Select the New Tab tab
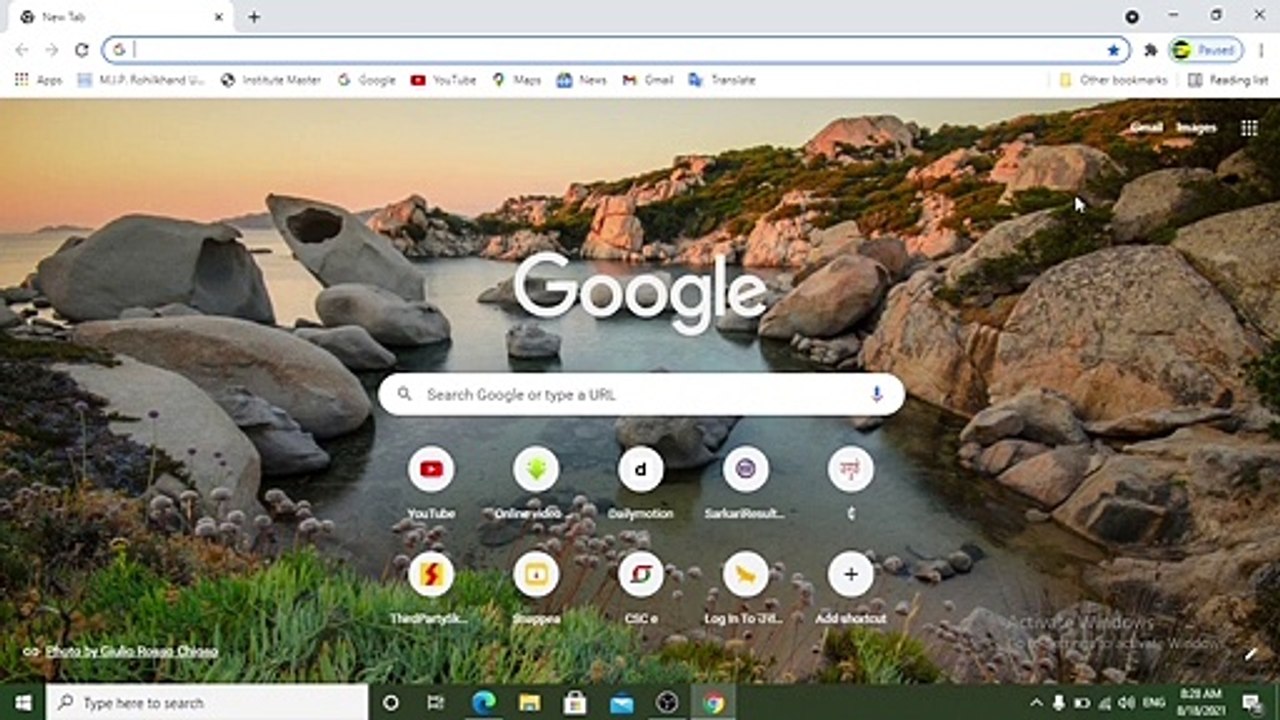 coord(120,17)
